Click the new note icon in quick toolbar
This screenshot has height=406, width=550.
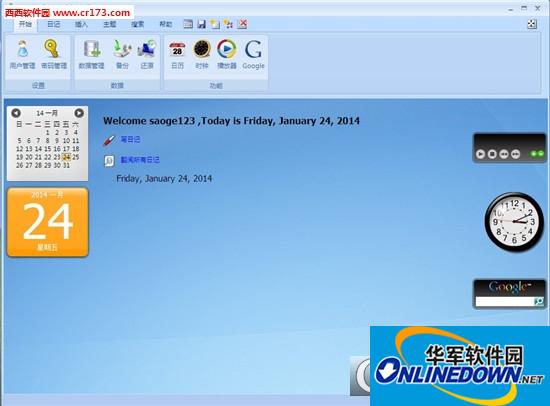[x=215, y=24]
